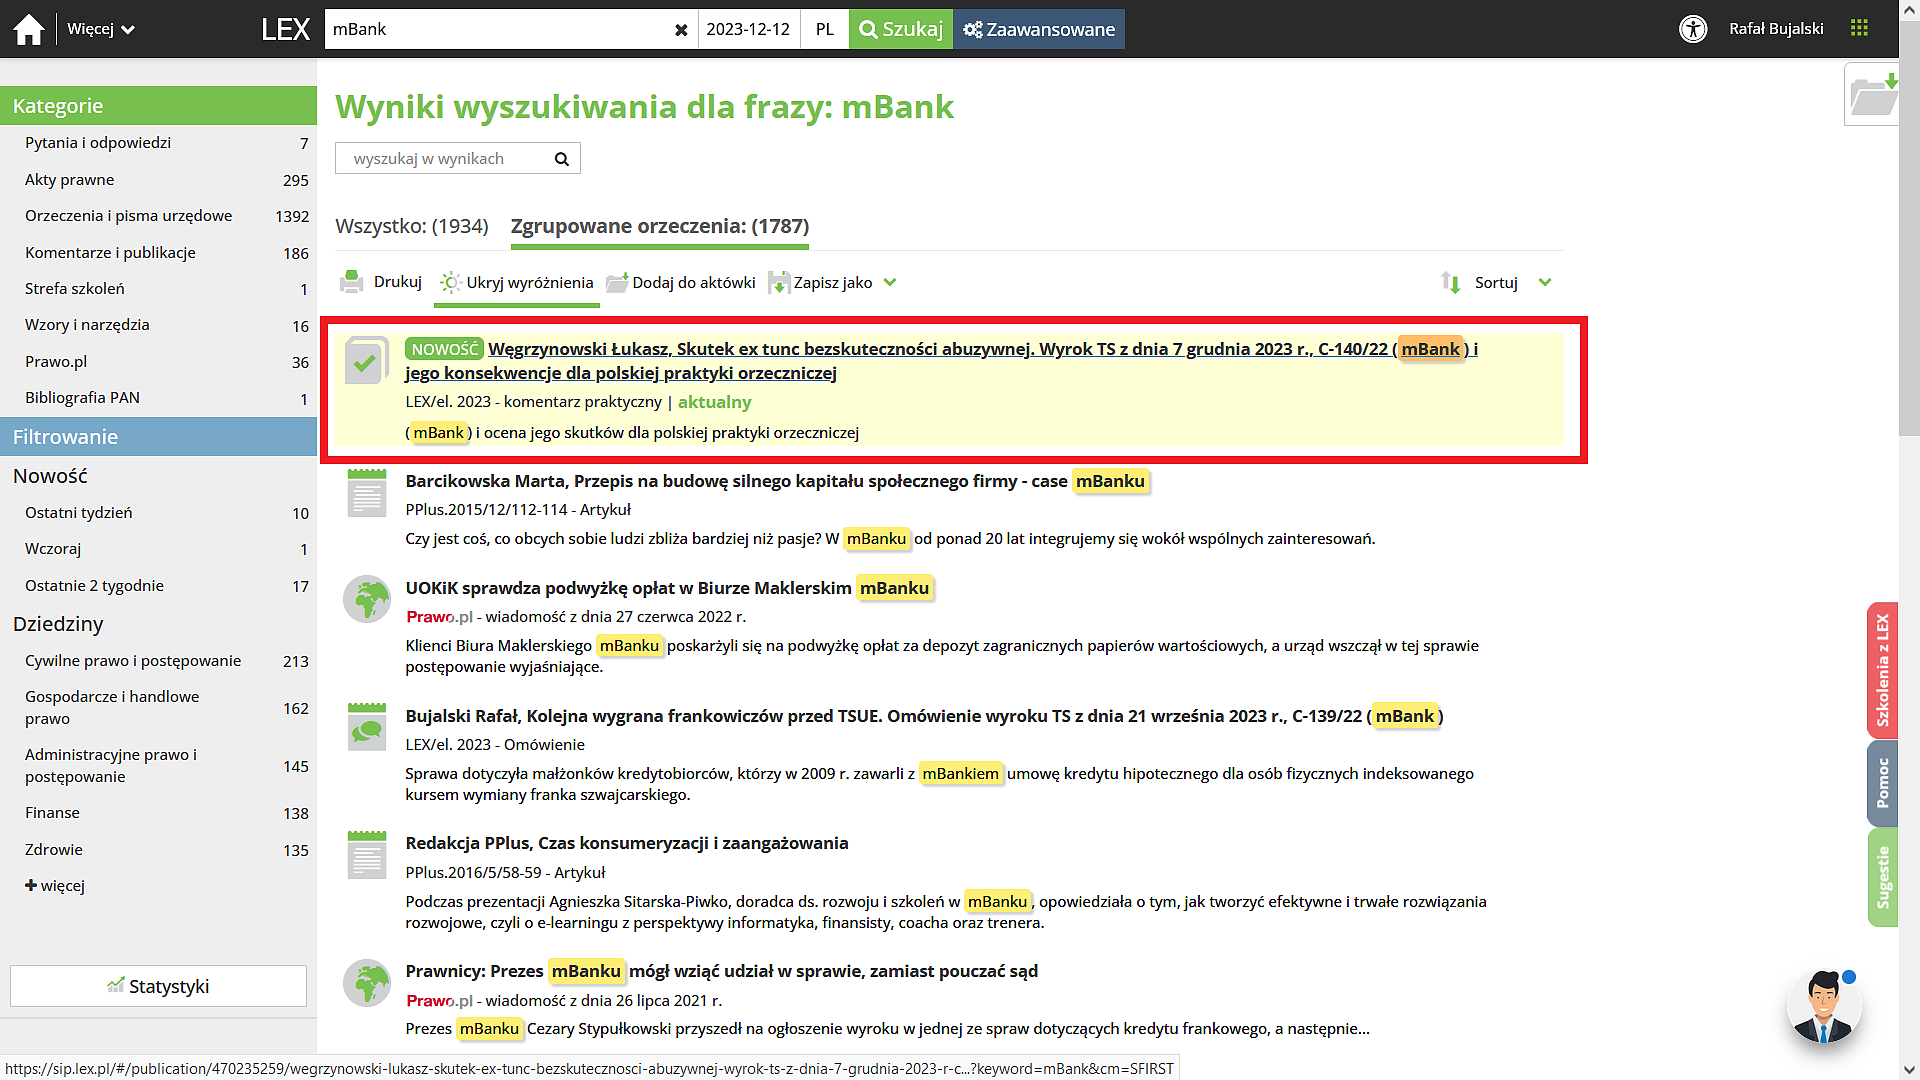
Task: Click the magnifier in search-in-results box
Action: click(x=562, y=159)
